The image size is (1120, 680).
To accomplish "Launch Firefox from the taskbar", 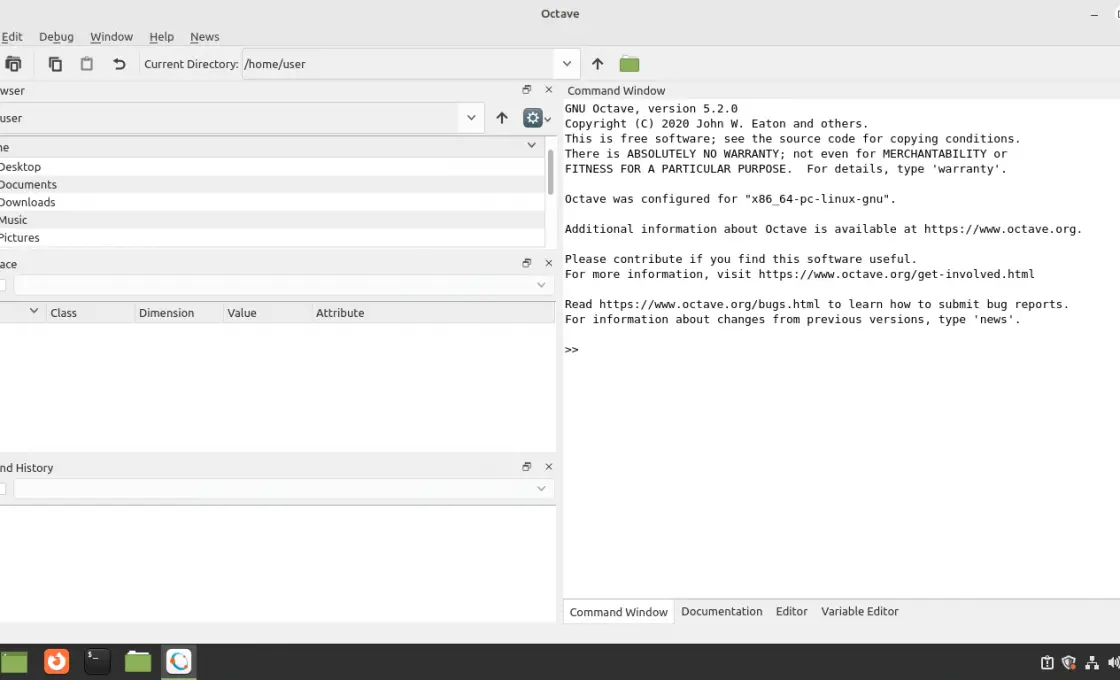I will pos(56,661).
